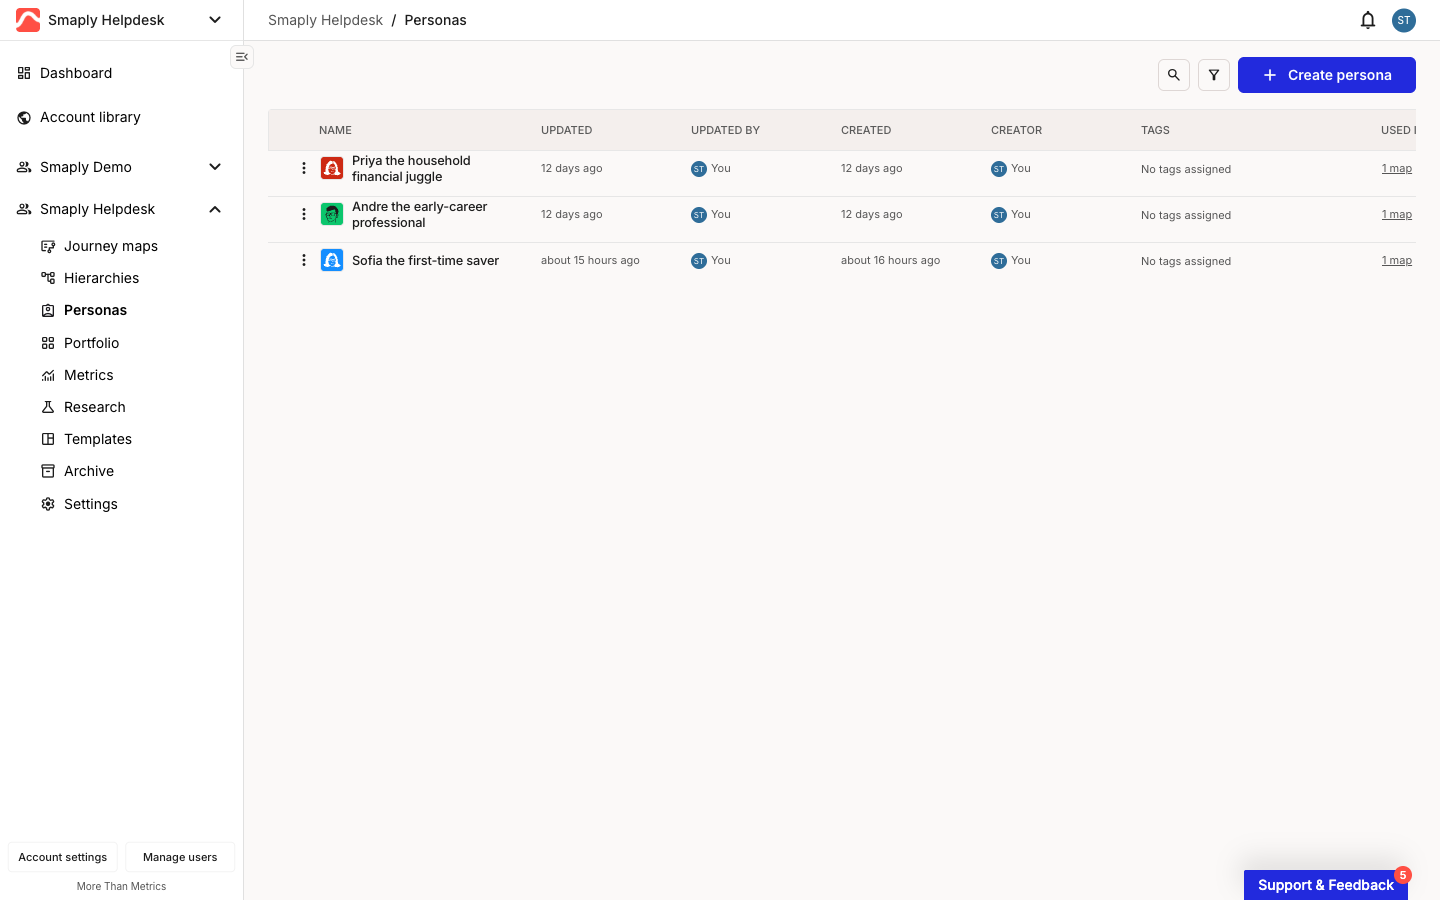Click the search icon button
The image size is (1440, 900).
[x=1174, y=75]
